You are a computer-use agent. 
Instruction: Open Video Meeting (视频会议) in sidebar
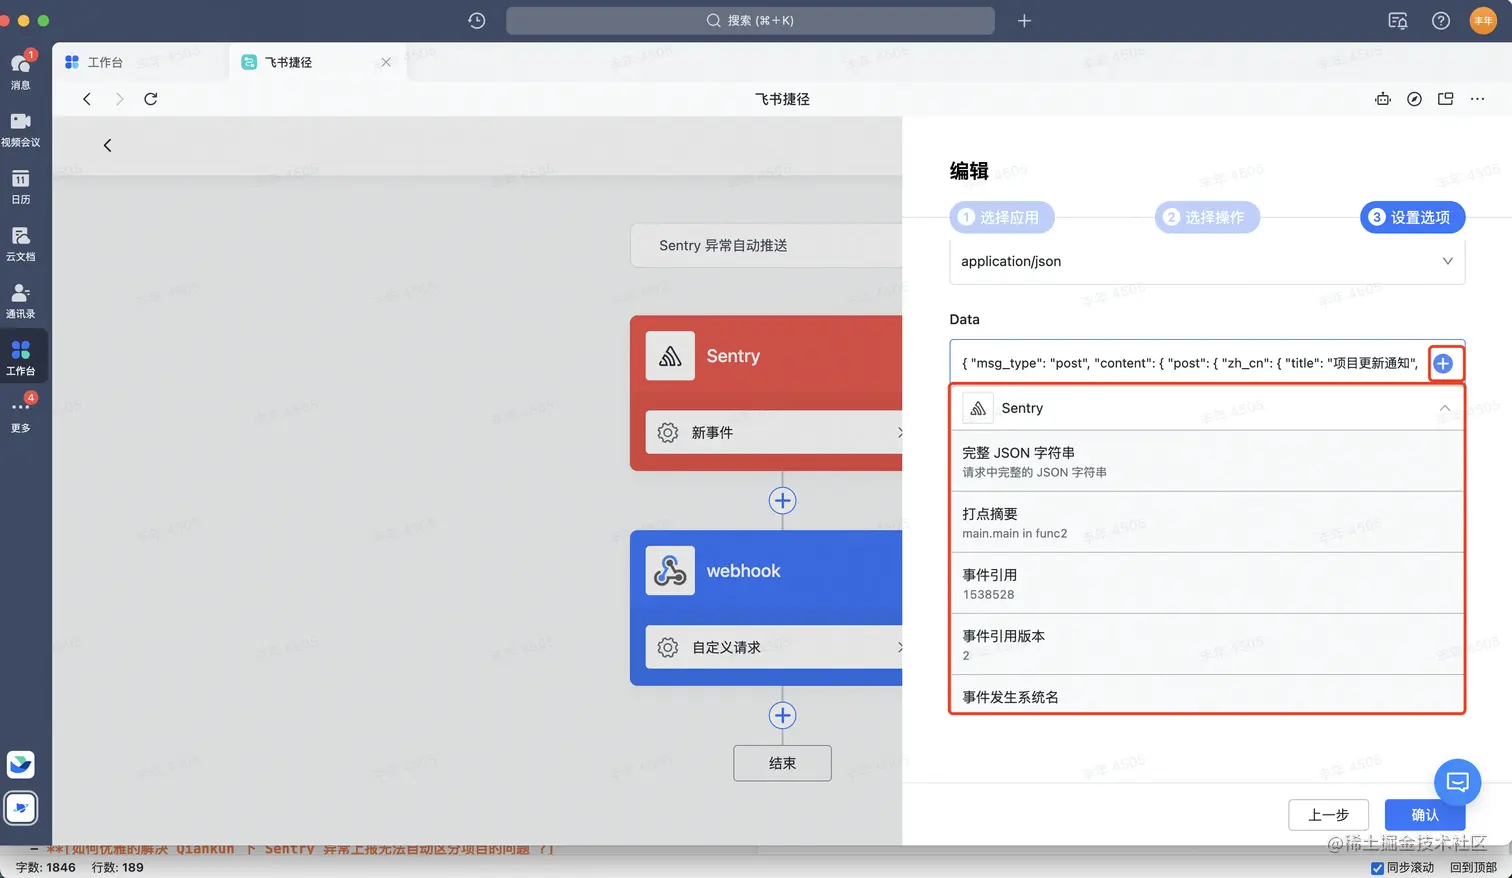(21, 128)
